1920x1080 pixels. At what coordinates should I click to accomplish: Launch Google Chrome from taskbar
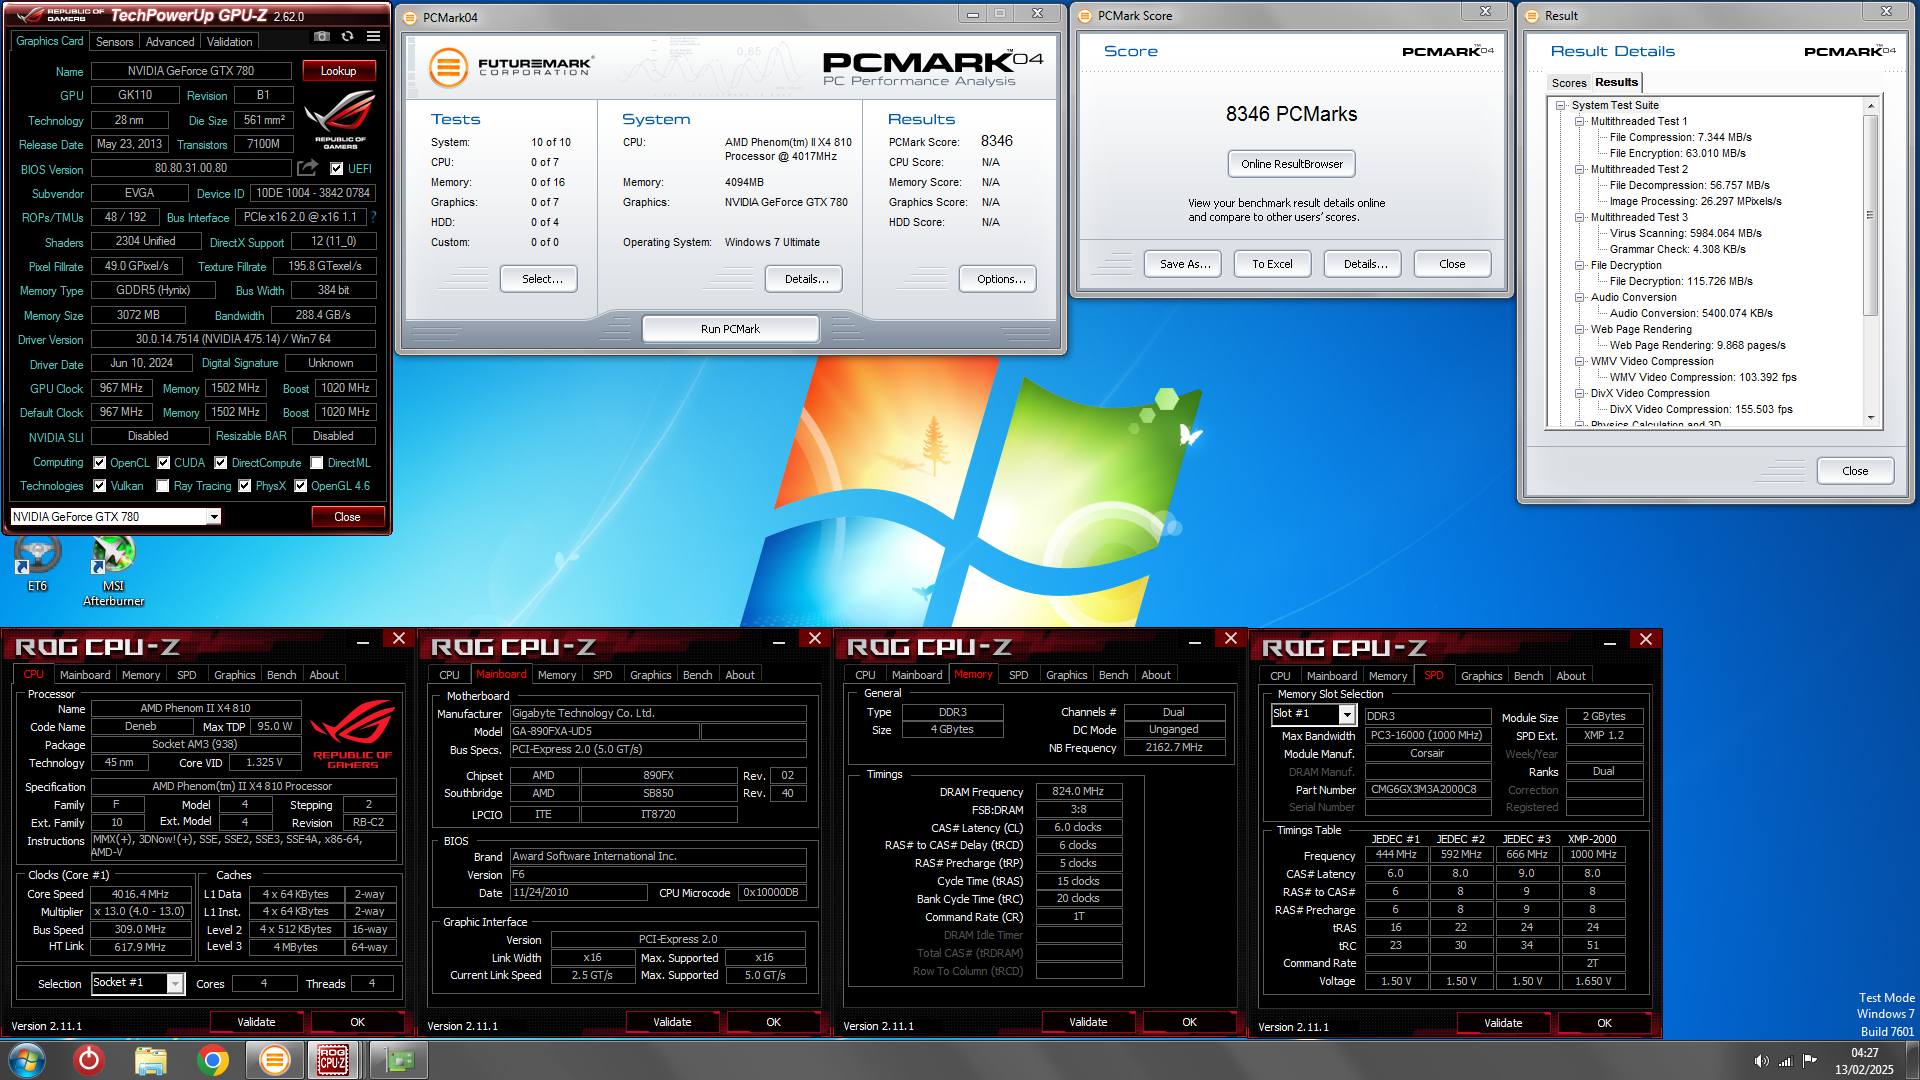[212, 1060]
